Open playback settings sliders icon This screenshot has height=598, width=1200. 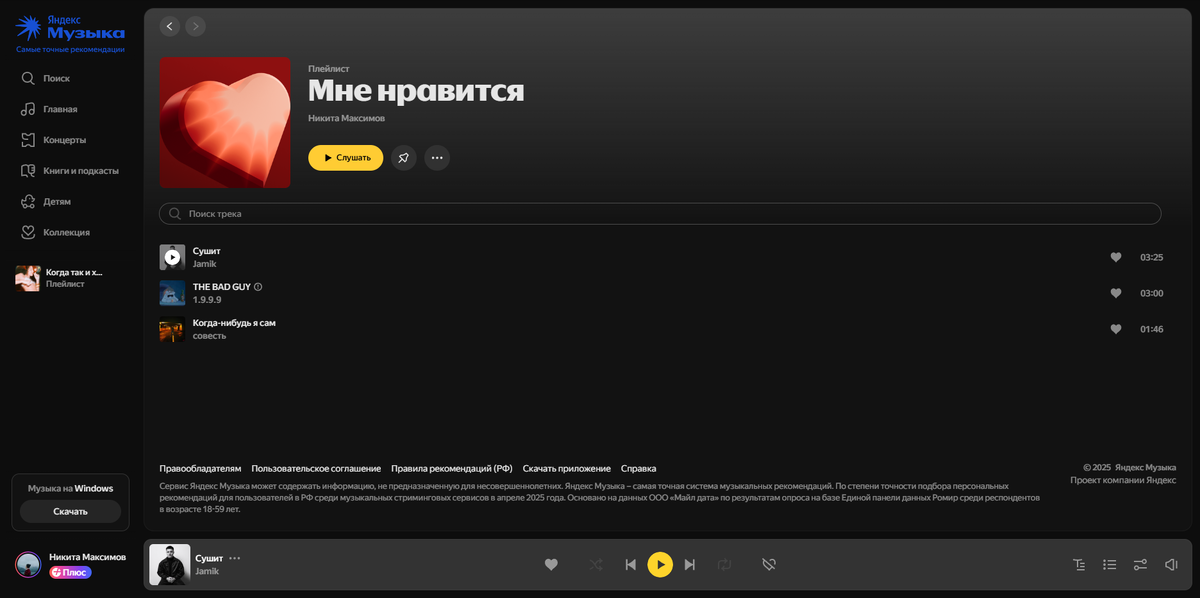pyautogui.click(x=1140, y=564)
